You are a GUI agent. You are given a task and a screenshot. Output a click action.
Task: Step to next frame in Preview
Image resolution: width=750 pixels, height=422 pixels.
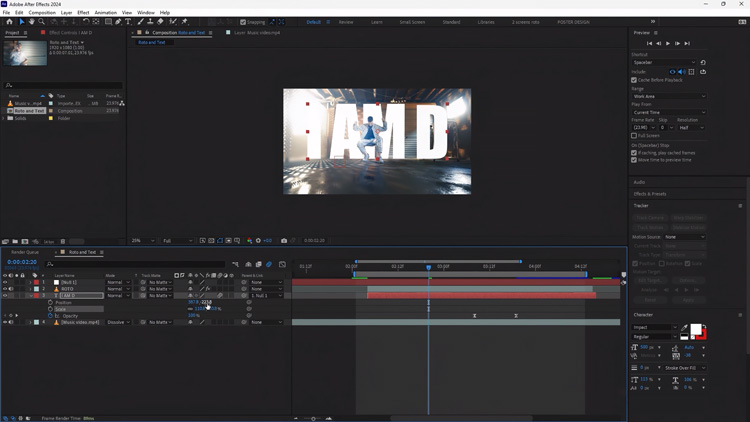coord(678,44)
